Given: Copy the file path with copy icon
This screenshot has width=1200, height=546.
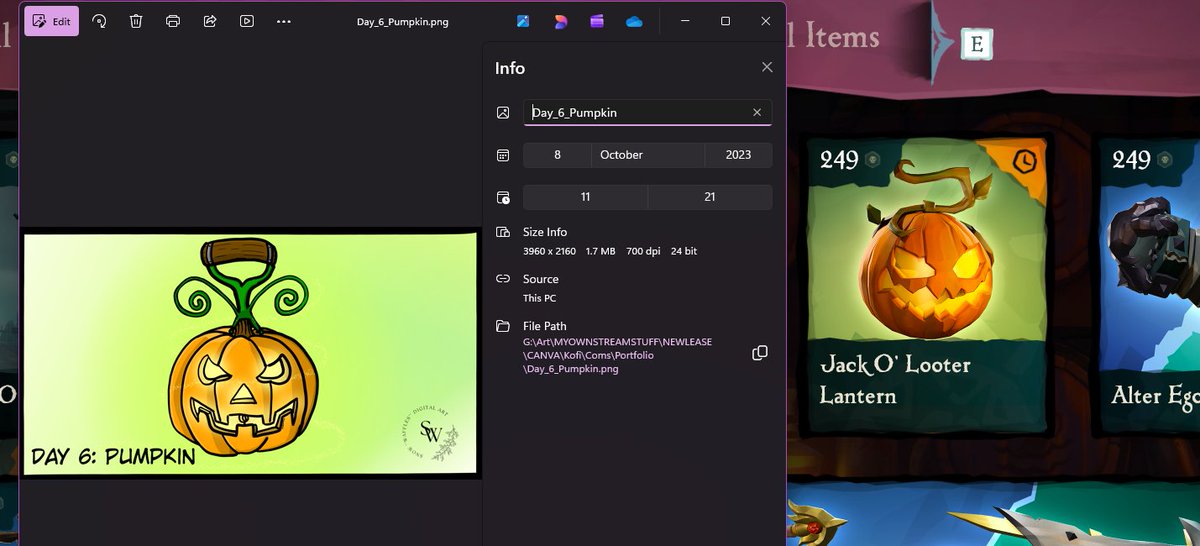Looking at the screenshot, I should 760,353.
